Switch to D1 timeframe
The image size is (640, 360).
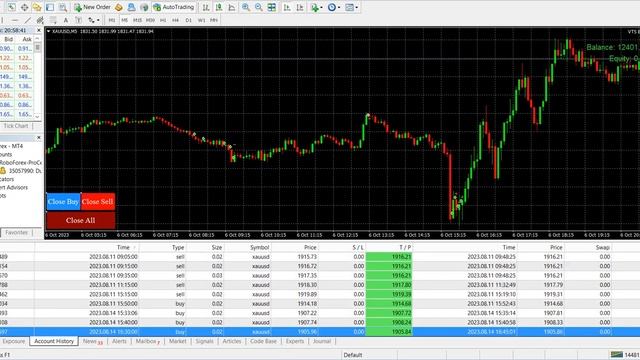point(188,20)
